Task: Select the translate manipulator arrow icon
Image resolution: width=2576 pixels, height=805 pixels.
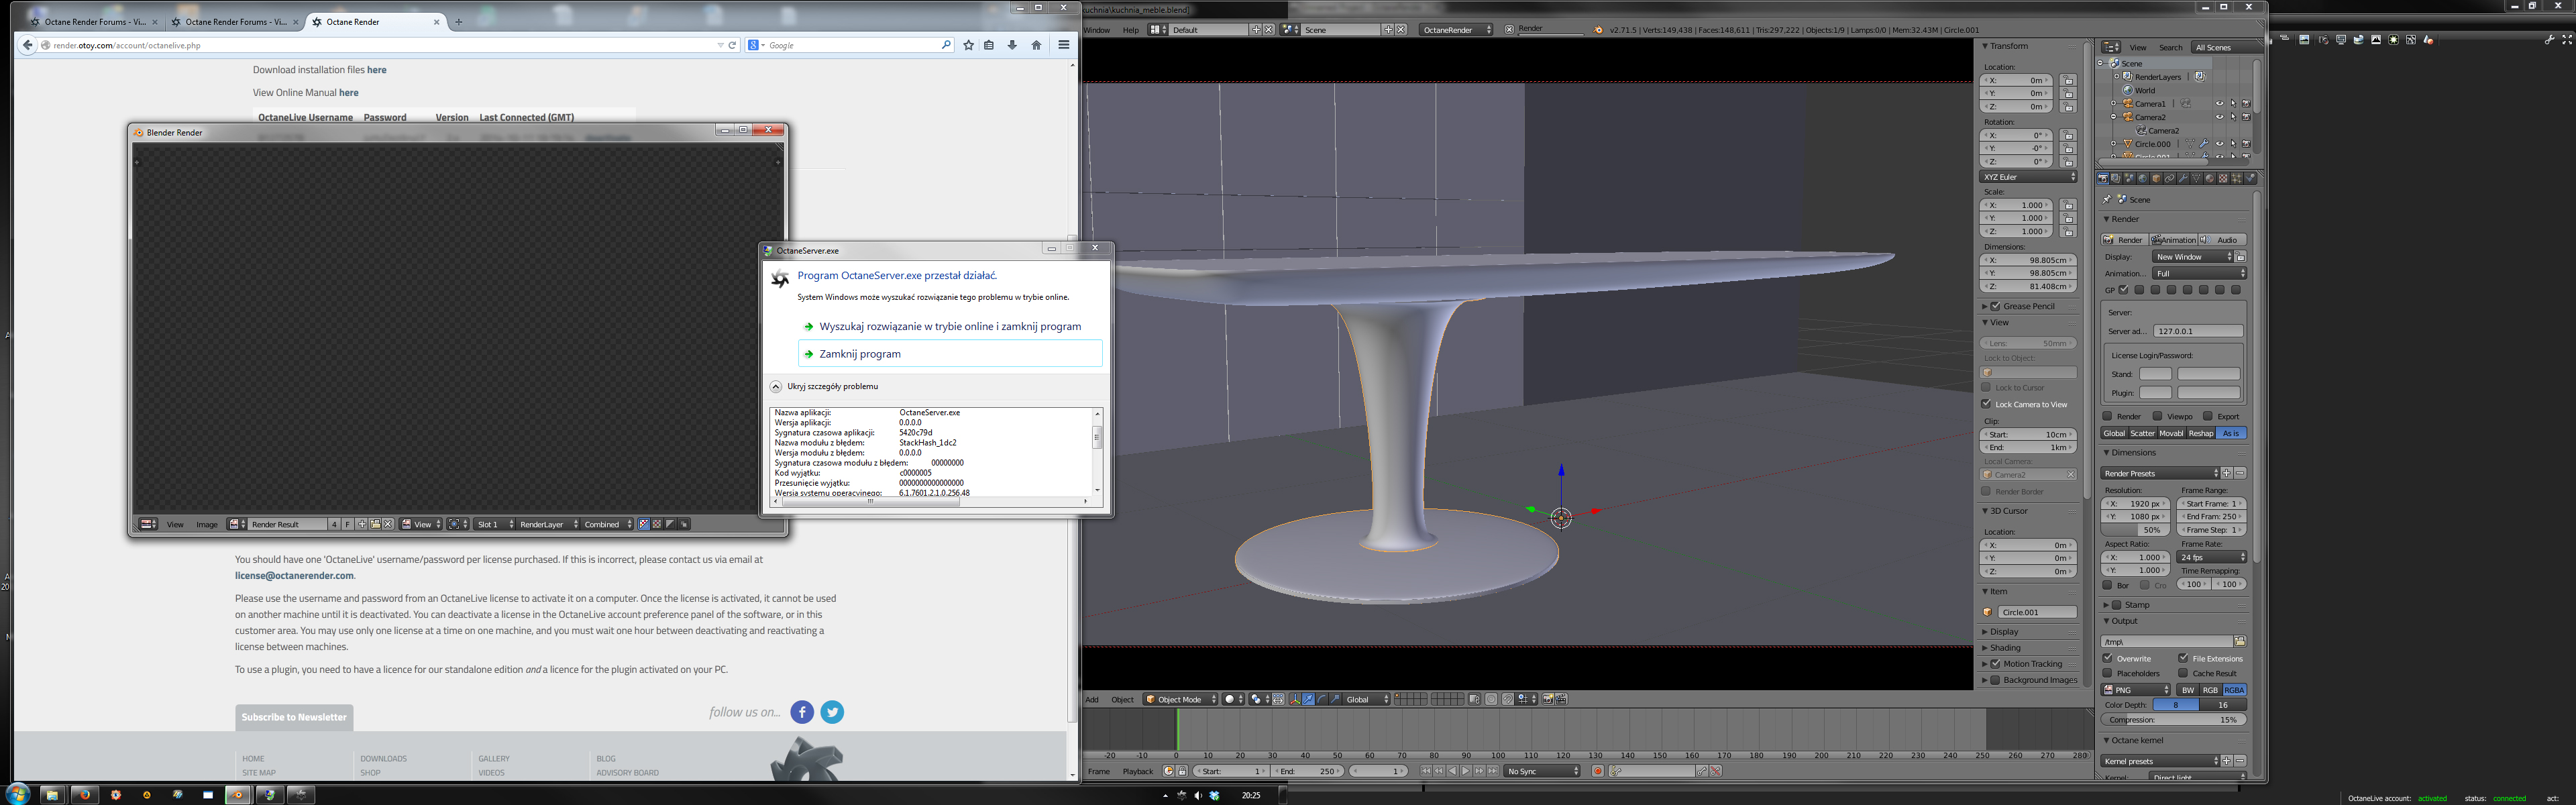Action: [1308, 699]
